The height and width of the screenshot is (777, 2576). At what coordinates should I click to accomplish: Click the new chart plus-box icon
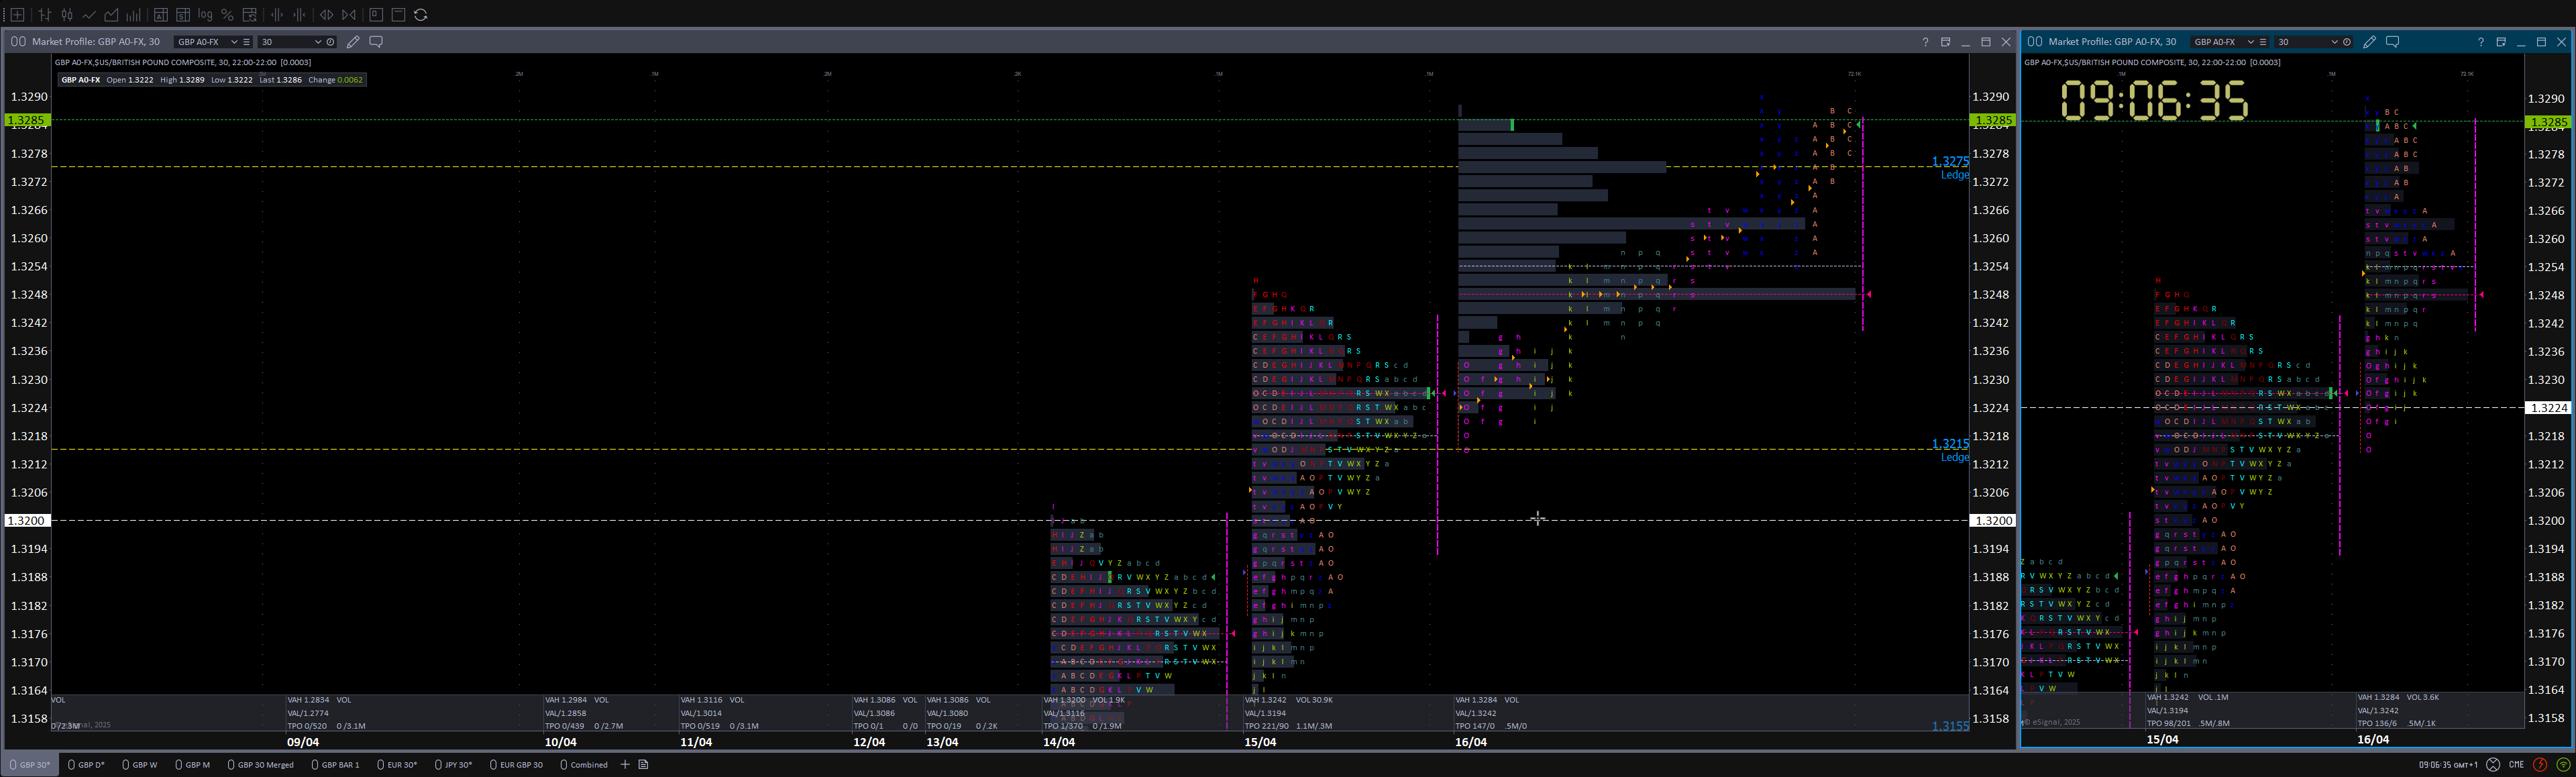[17, 15]
